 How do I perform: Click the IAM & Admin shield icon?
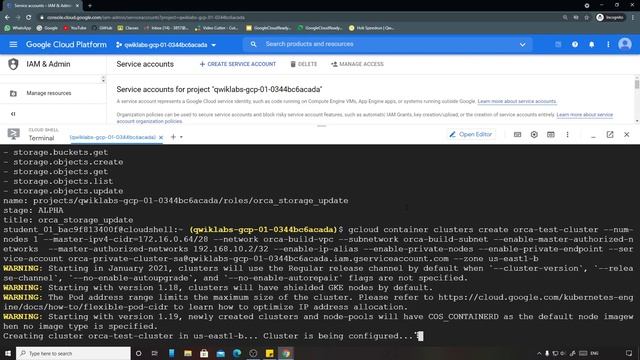click(13, 64)
